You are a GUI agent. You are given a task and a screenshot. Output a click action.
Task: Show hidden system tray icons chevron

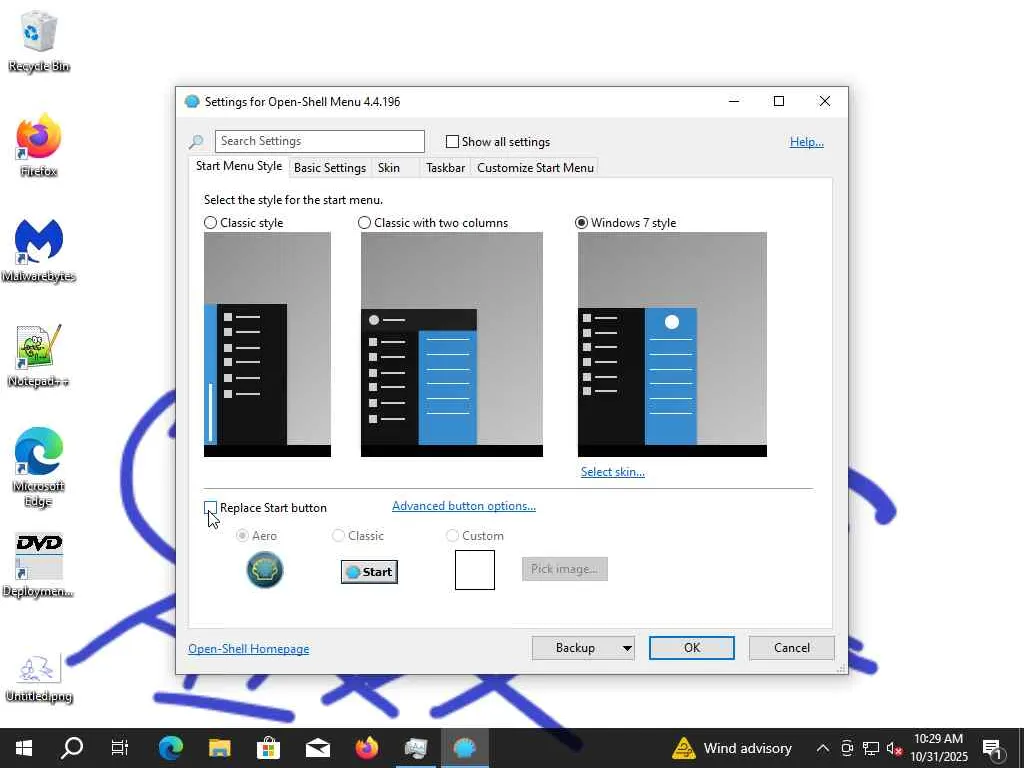tap(823, 748)
